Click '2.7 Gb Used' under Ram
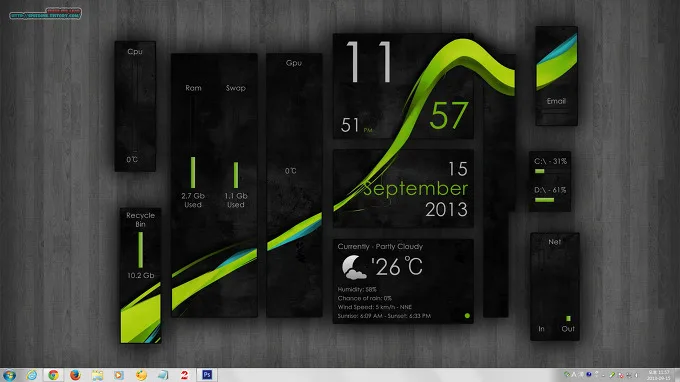 [x=193, y=200]
